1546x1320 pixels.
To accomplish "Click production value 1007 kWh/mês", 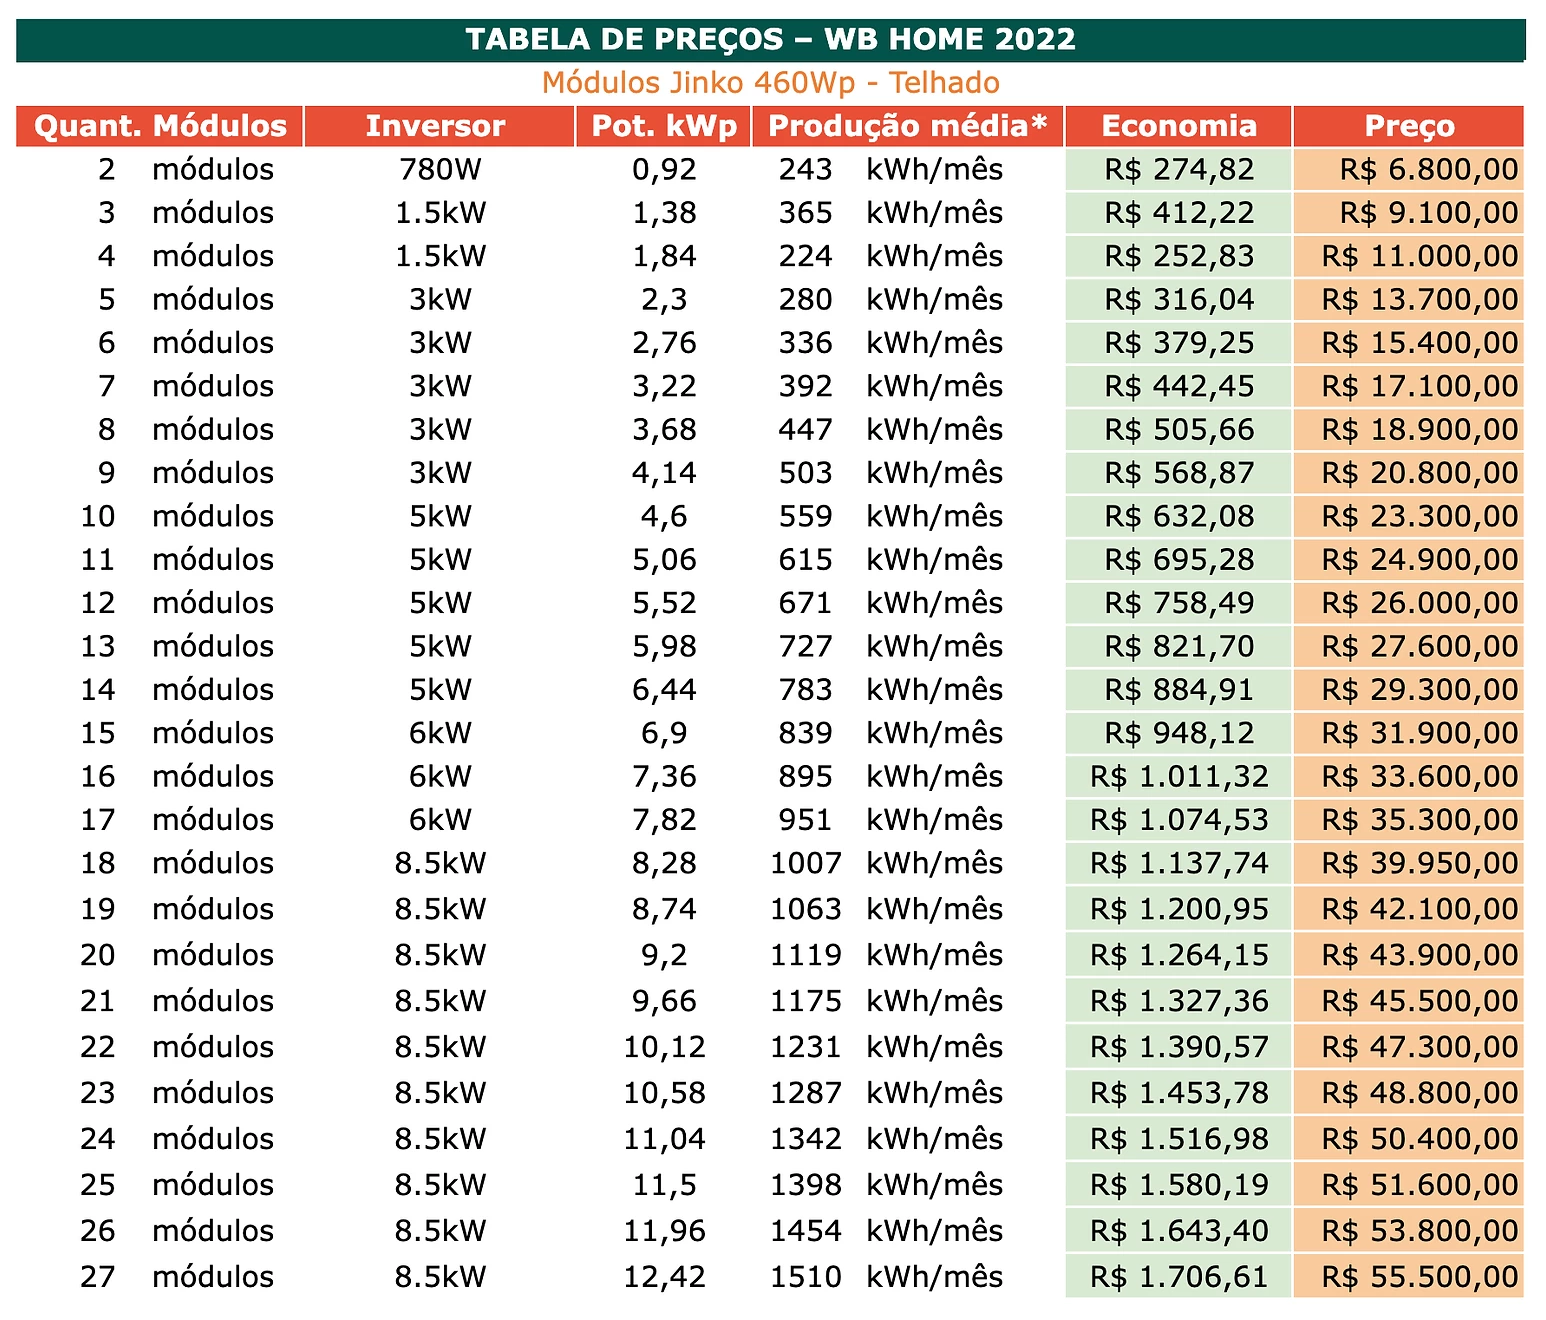I will 886,863.
